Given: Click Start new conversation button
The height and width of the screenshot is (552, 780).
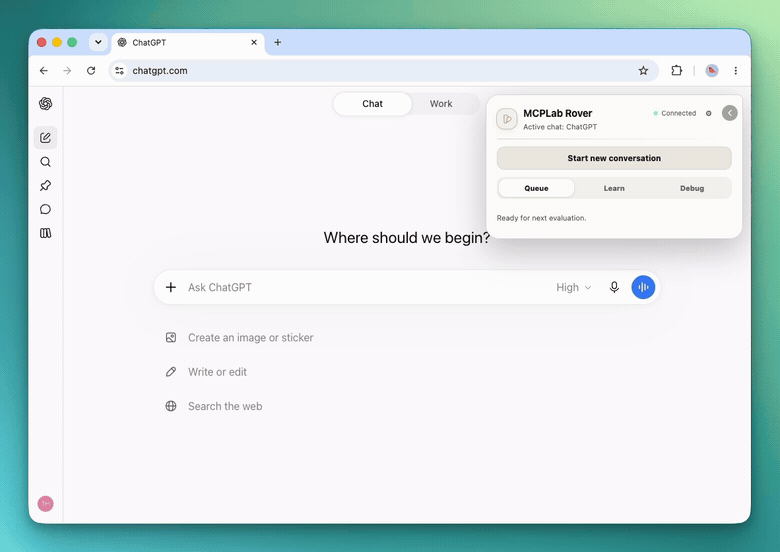Looking at the screenshot, I should pos(614,158).
